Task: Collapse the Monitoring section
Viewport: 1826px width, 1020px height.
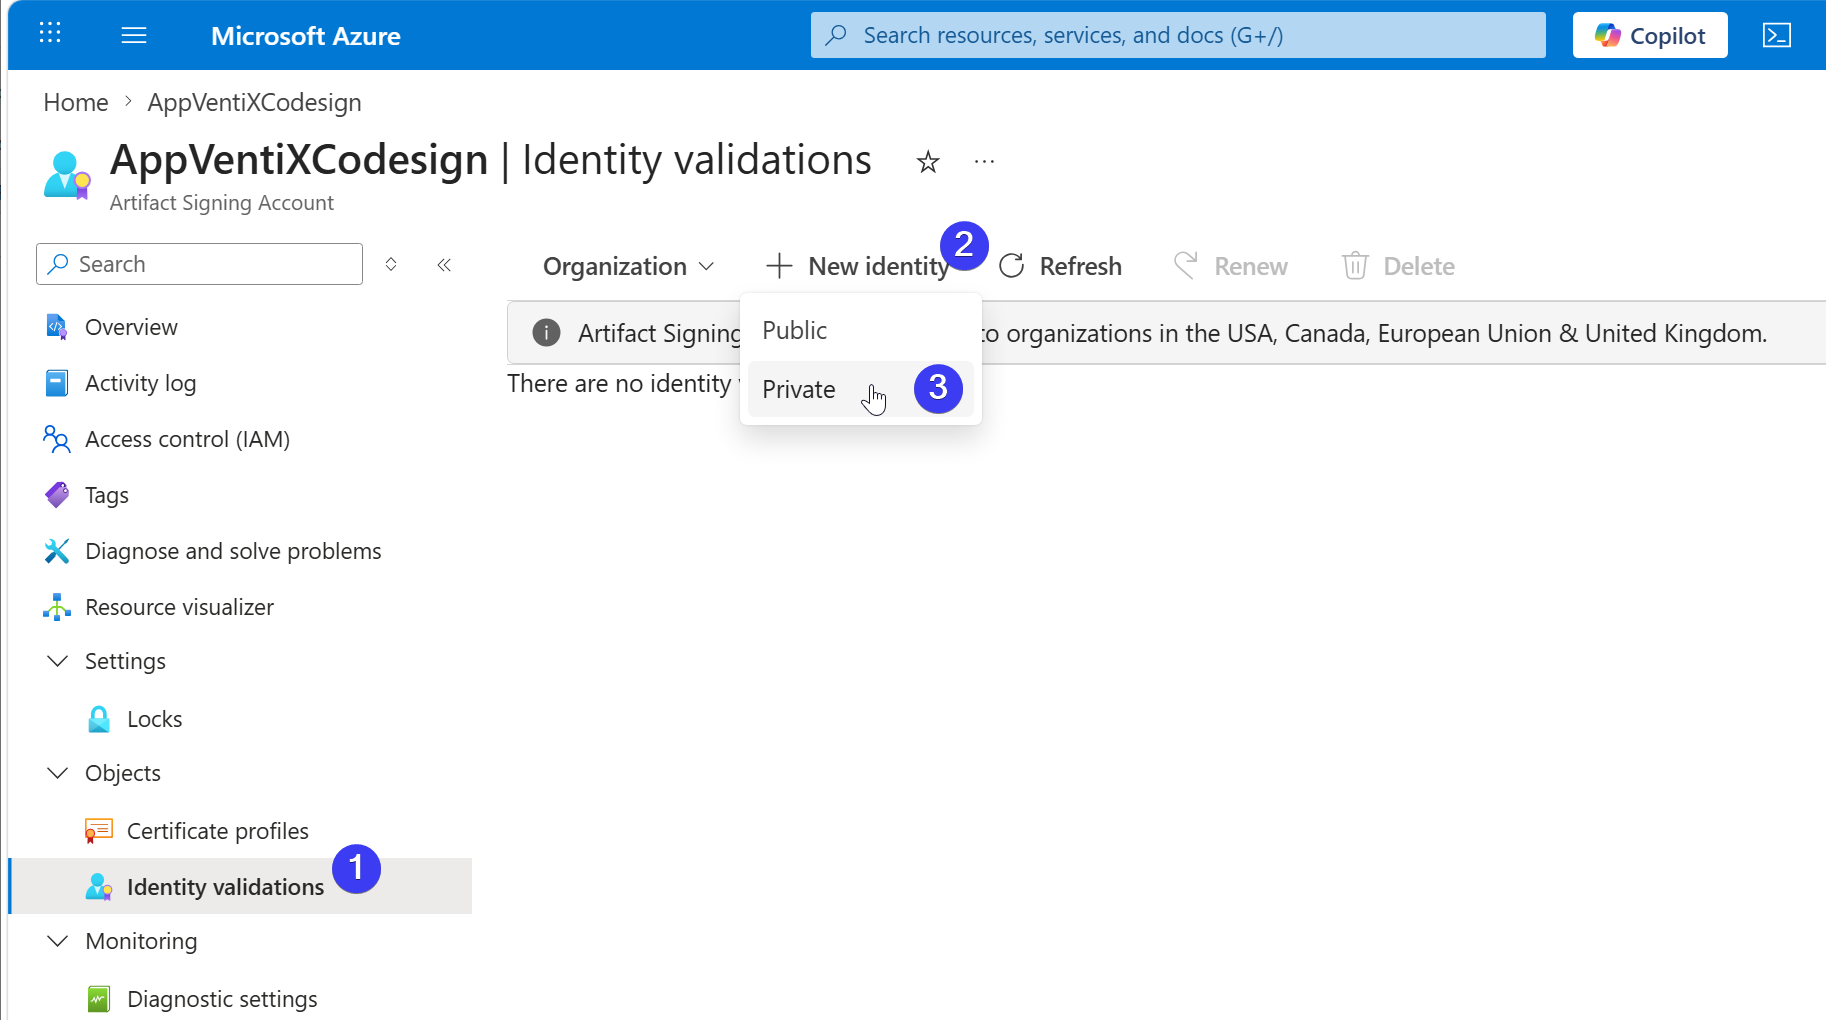Action: coord(58,941)
